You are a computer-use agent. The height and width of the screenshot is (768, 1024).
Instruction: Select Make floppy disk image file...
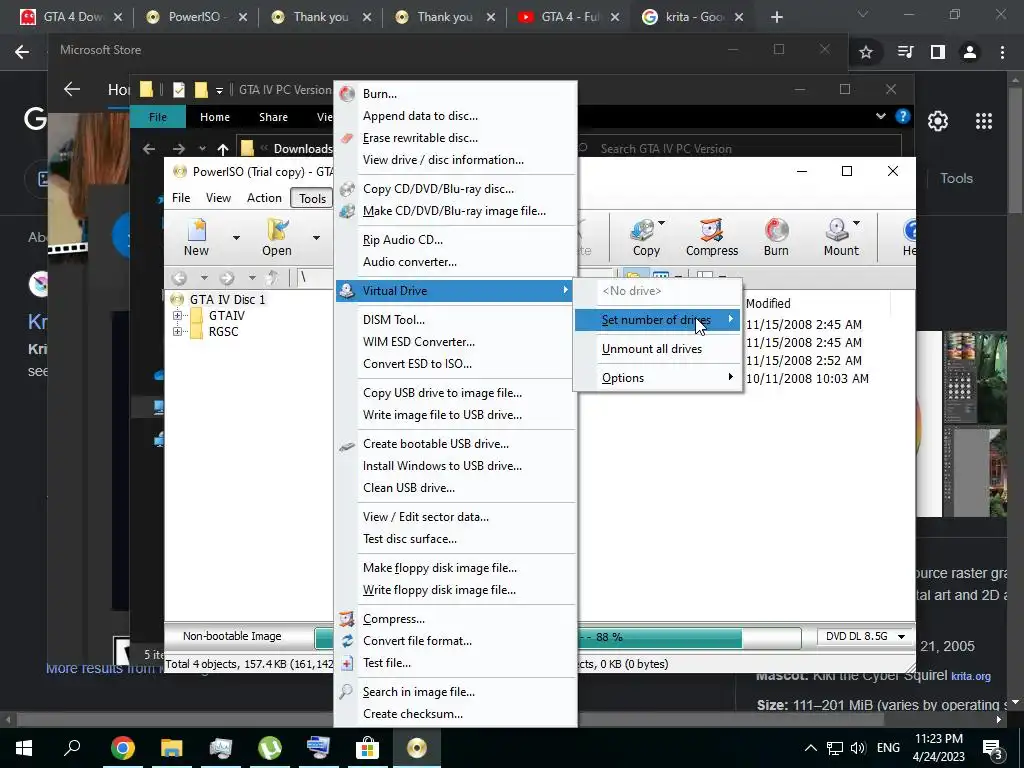(x=456, y=568)
